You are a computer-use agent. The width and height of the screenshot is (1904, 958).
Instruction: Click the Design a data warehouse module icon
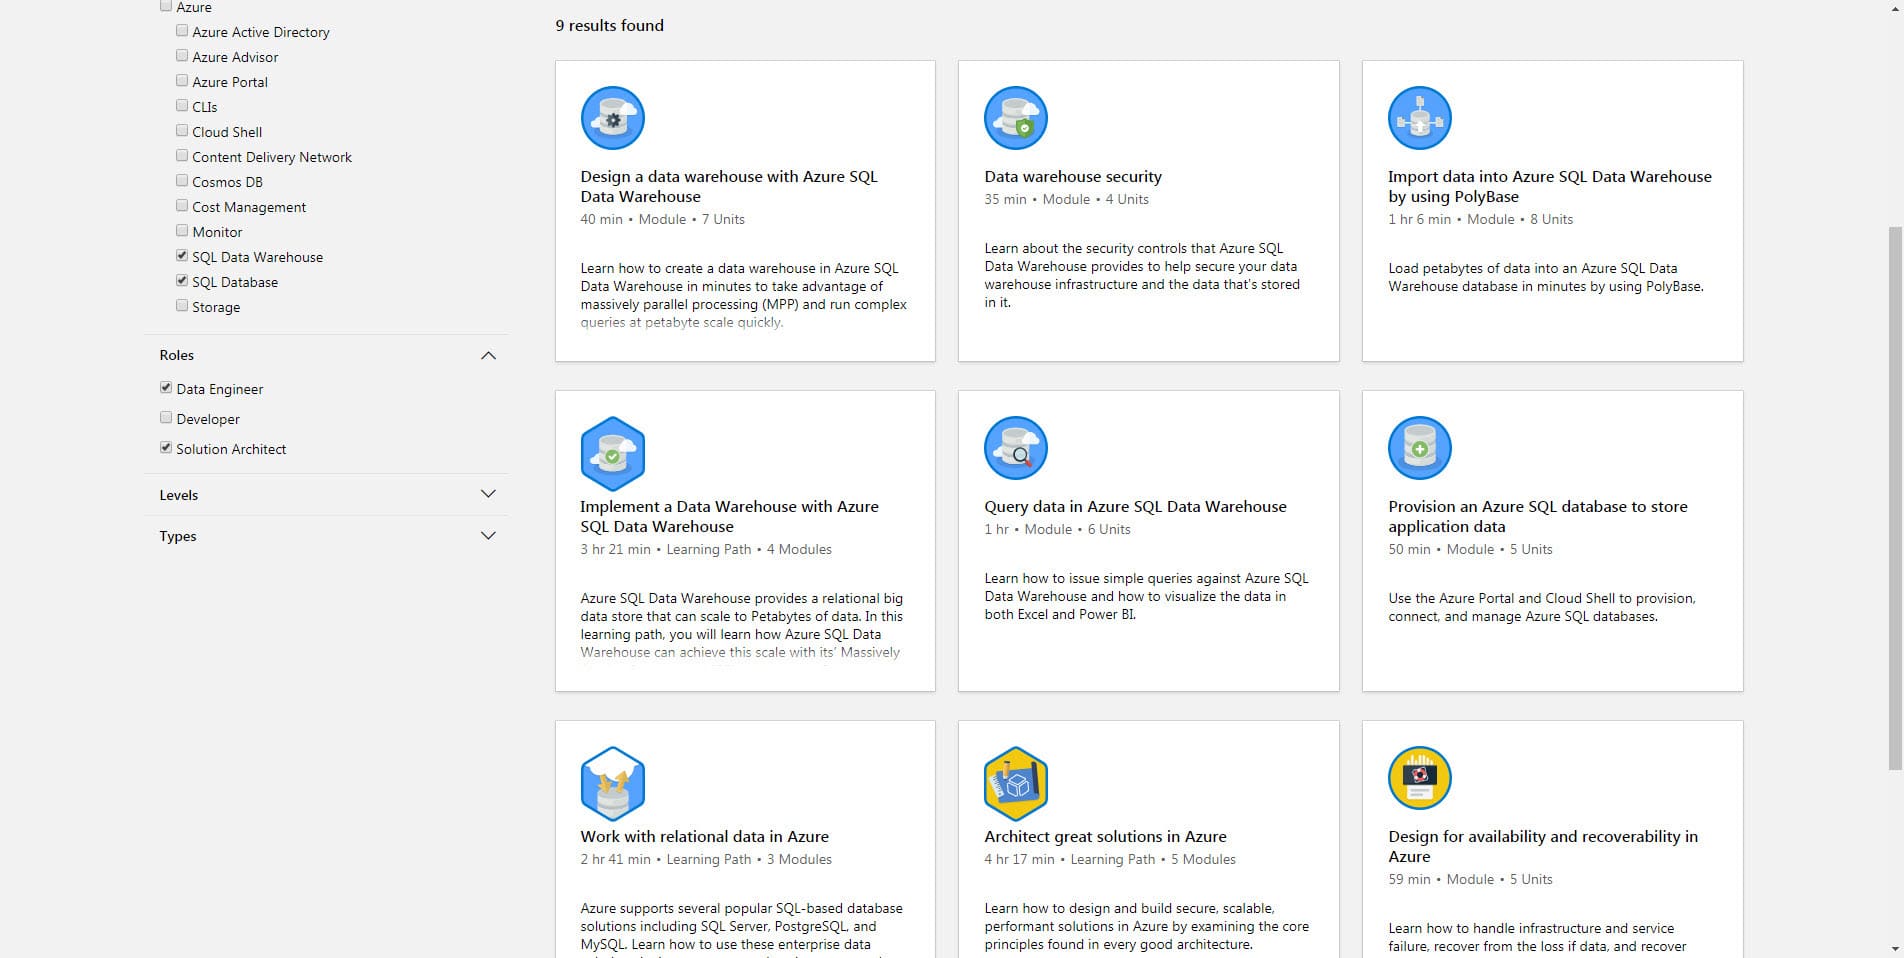tap(612, 118)
